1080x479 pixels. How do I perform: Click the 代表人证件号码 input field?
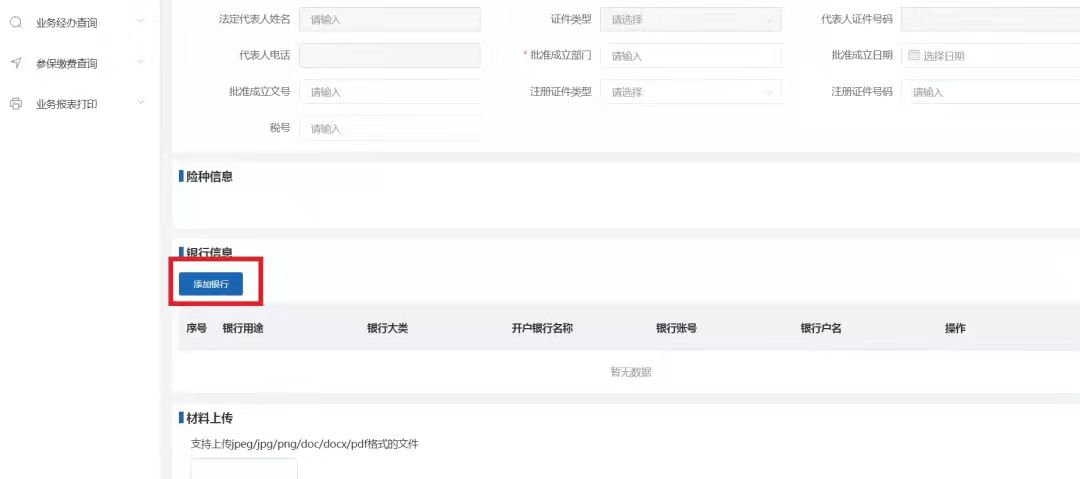(x=990, y=20)
